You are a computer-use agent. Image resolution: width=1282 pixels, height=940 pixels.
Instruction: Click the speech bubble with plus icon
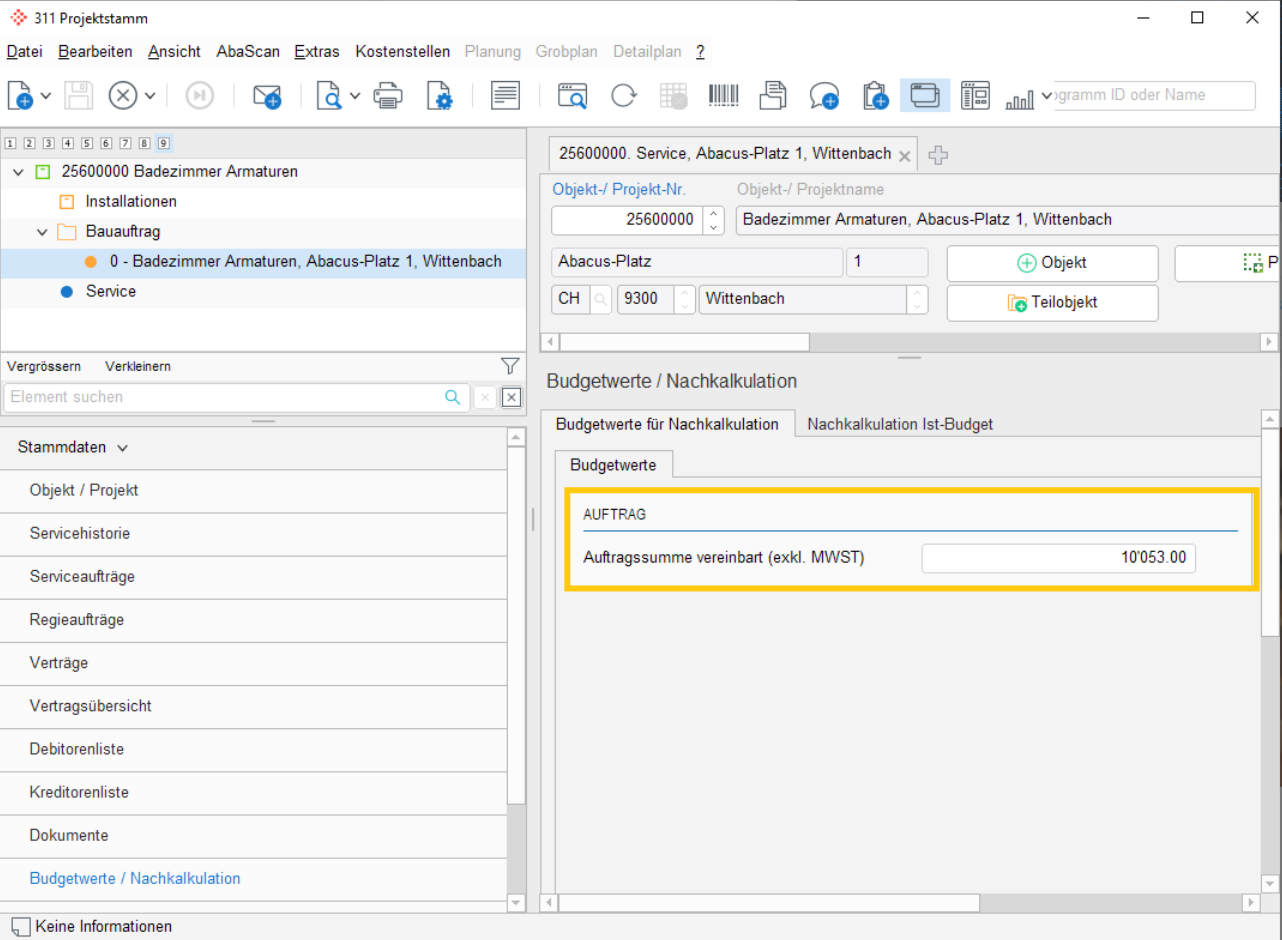824,96
